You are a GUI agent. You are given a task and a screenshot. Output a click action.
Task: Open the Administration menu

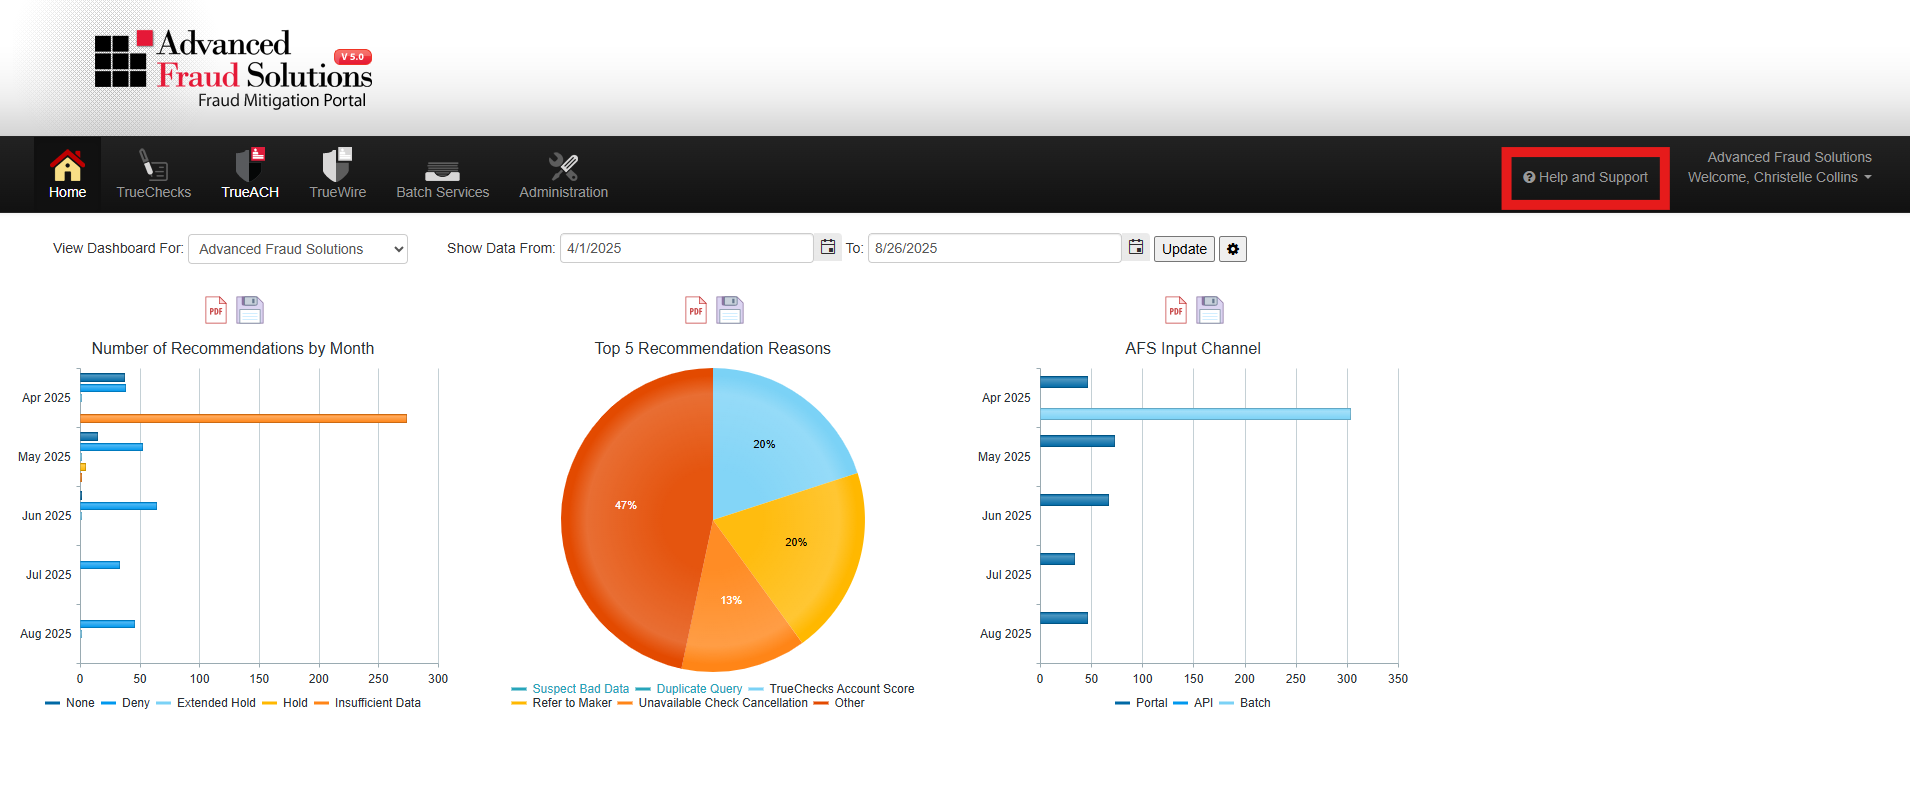click(563, 174)
